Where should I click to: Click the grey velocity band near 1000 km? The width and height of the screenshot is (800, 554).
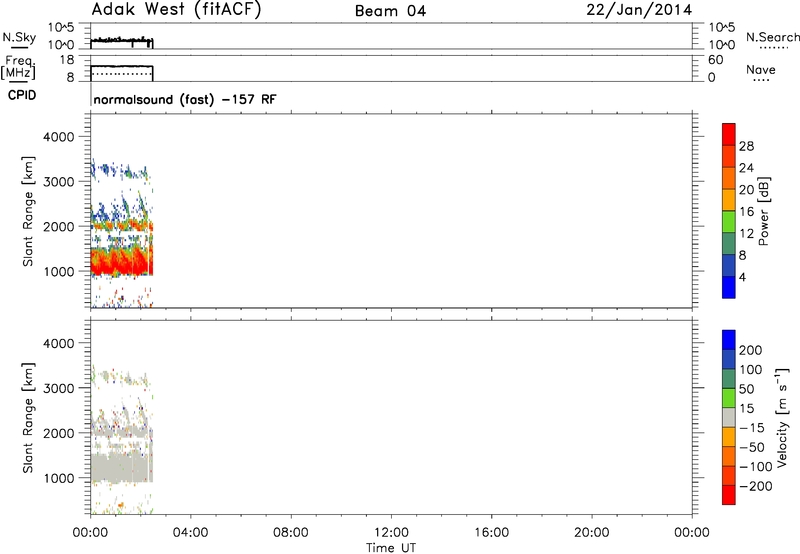pyautogui.click(x=121, y=468)
